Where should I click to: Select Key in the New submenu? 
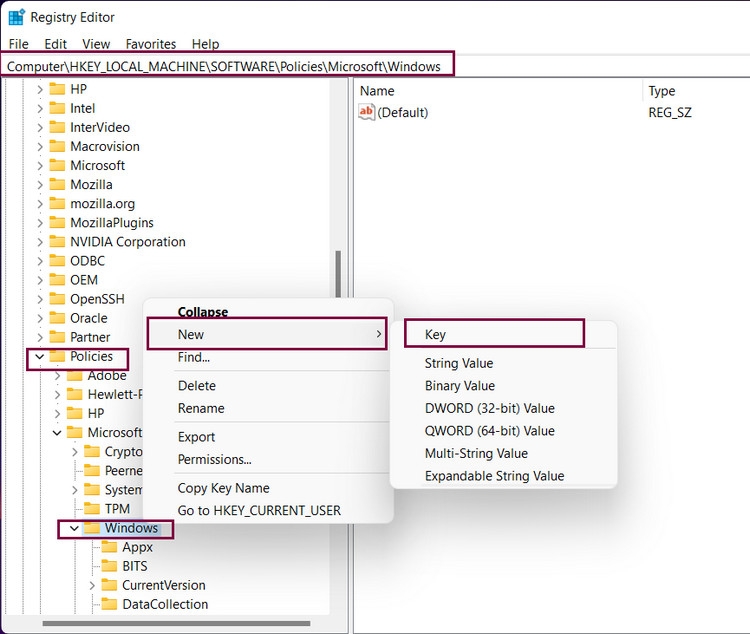[494, 334]
